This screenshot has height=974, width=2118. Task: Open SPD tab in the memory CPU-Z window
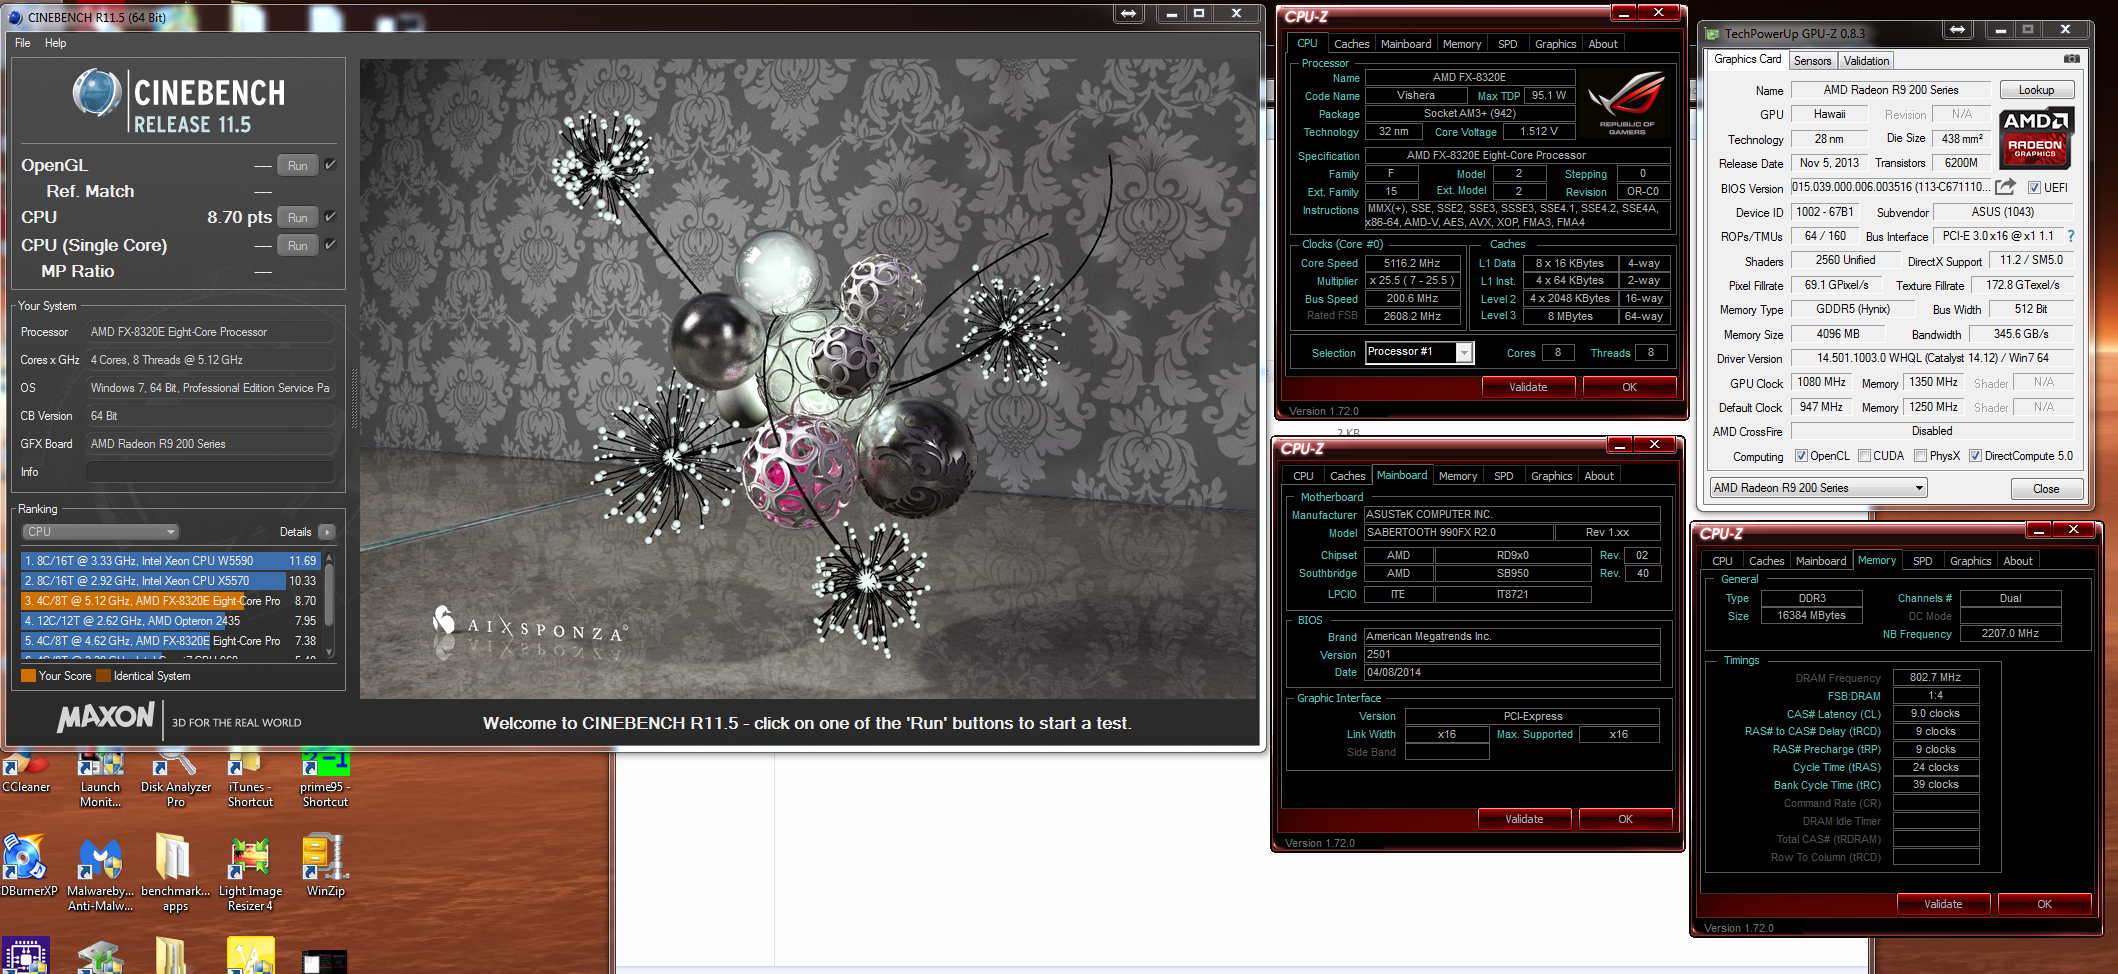coord(1922,561)
